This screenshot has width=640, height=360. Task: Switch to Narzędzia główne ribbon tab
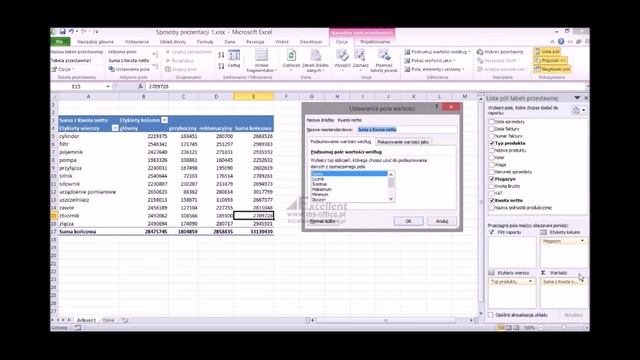[x=96, y=42]
